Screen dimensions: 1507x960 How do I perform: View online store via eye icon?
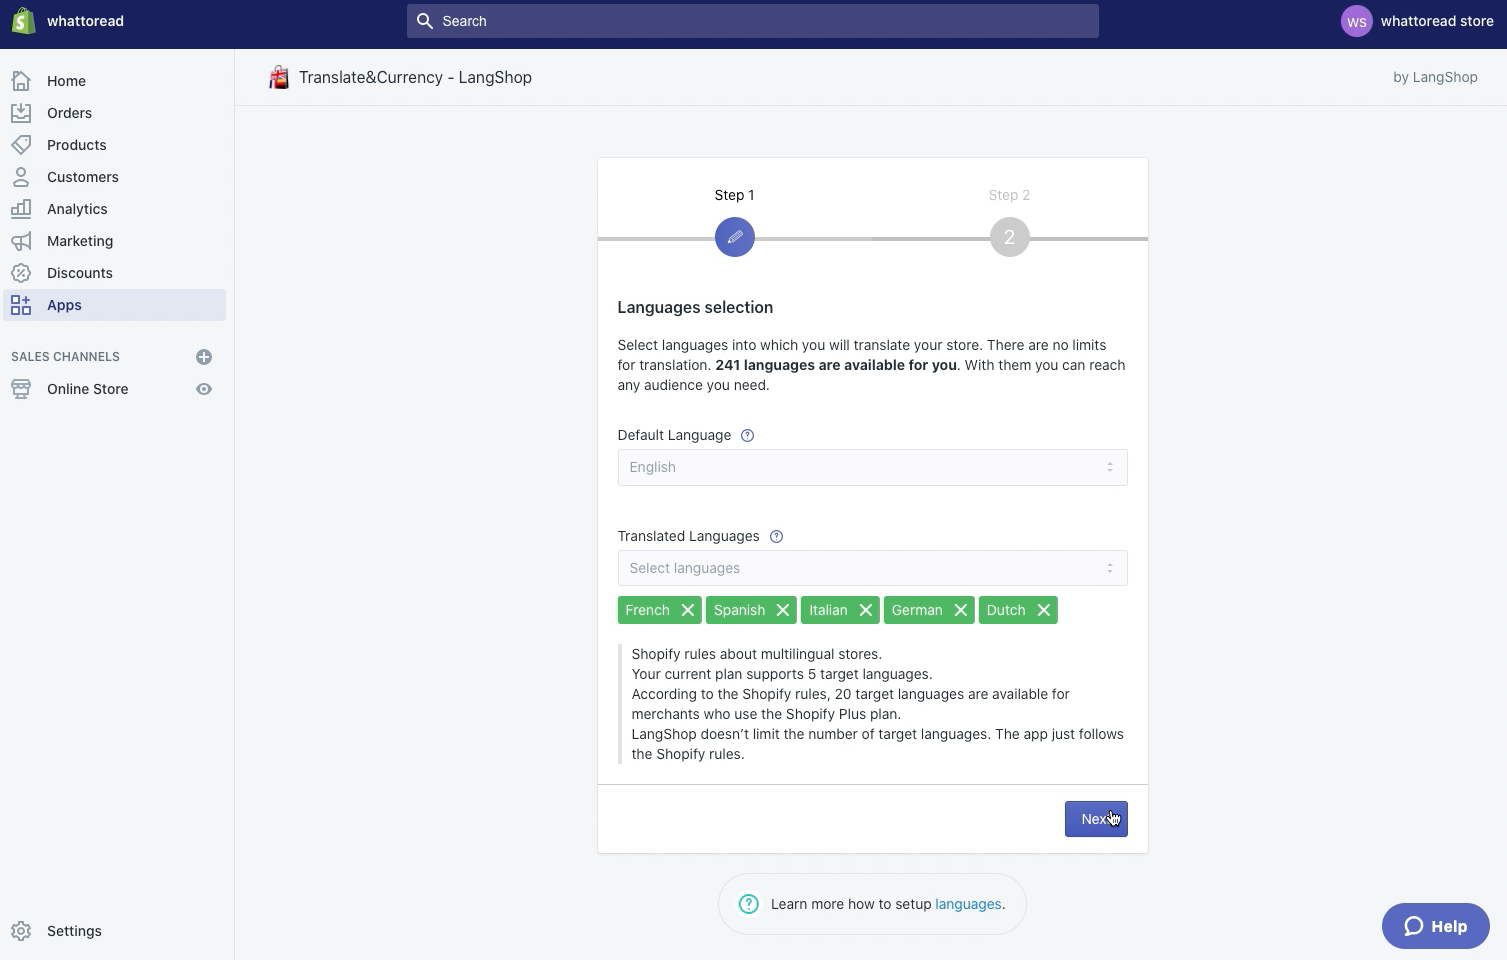tap(204, 389)
